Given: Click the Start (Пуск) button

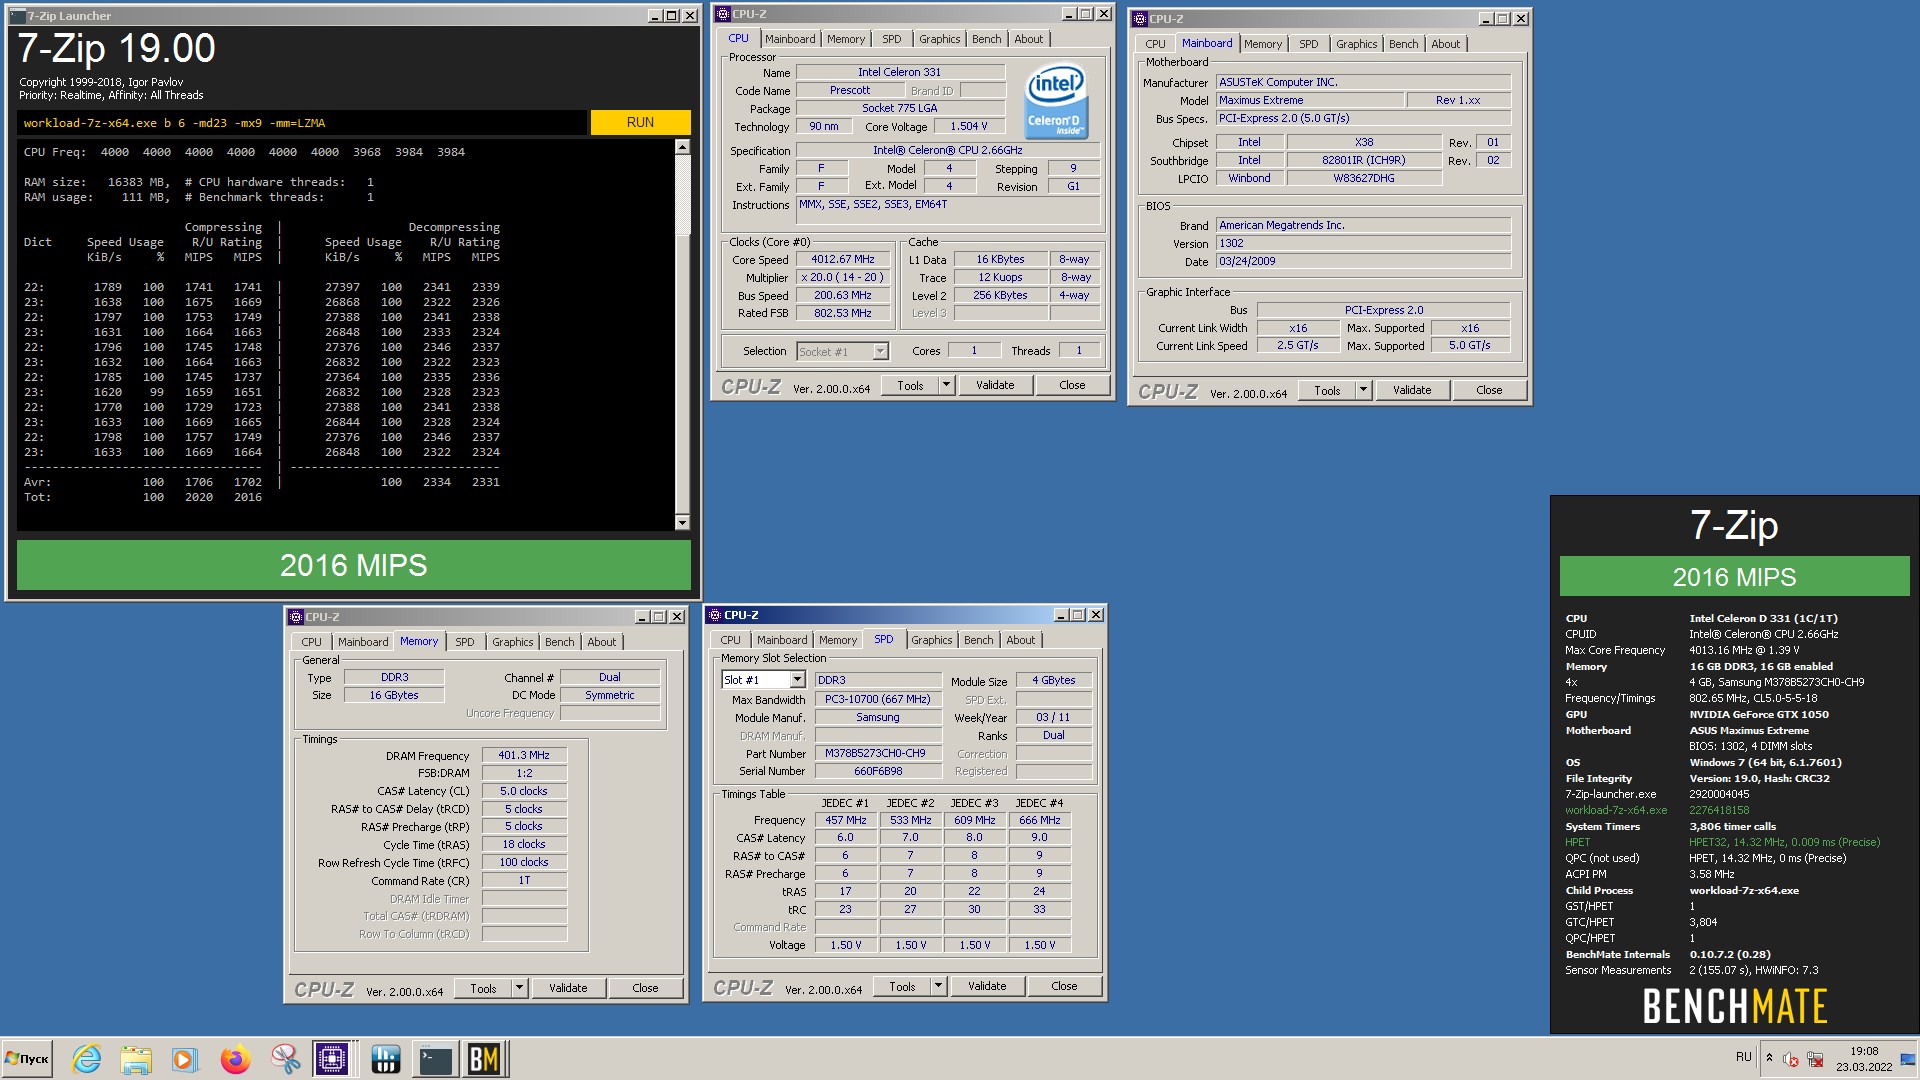Looking at the screenshot, I should click(x=28, y=1059).
